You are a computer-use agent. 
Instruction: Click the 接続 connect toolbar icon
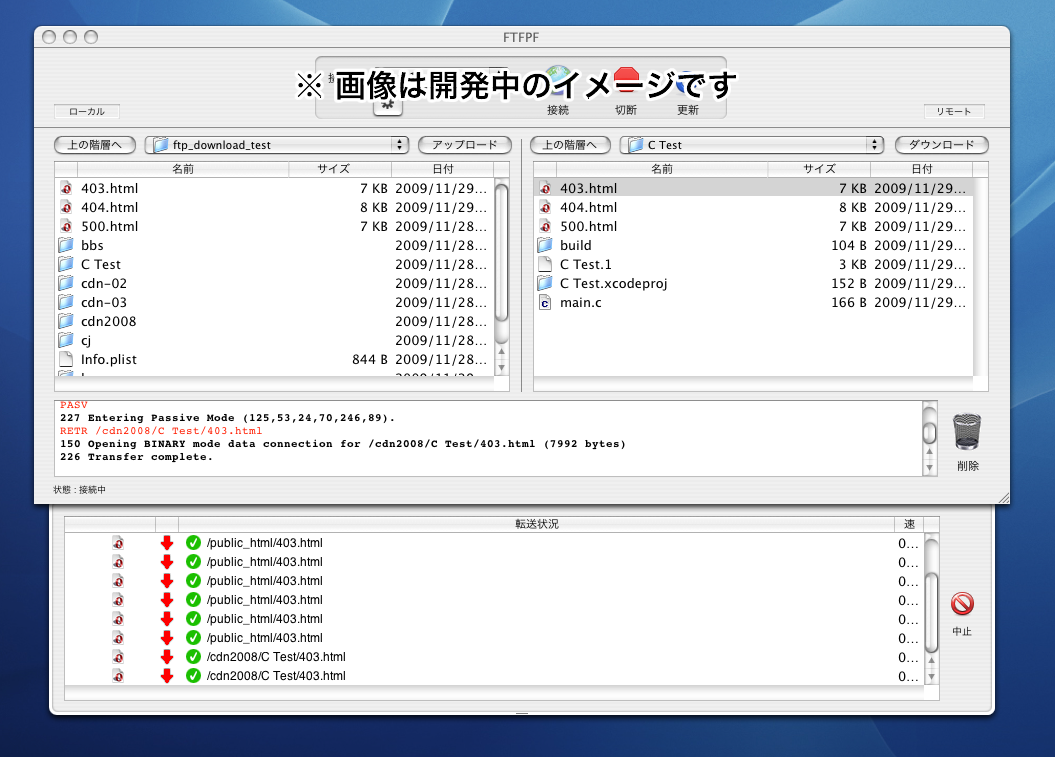[558, 83]
